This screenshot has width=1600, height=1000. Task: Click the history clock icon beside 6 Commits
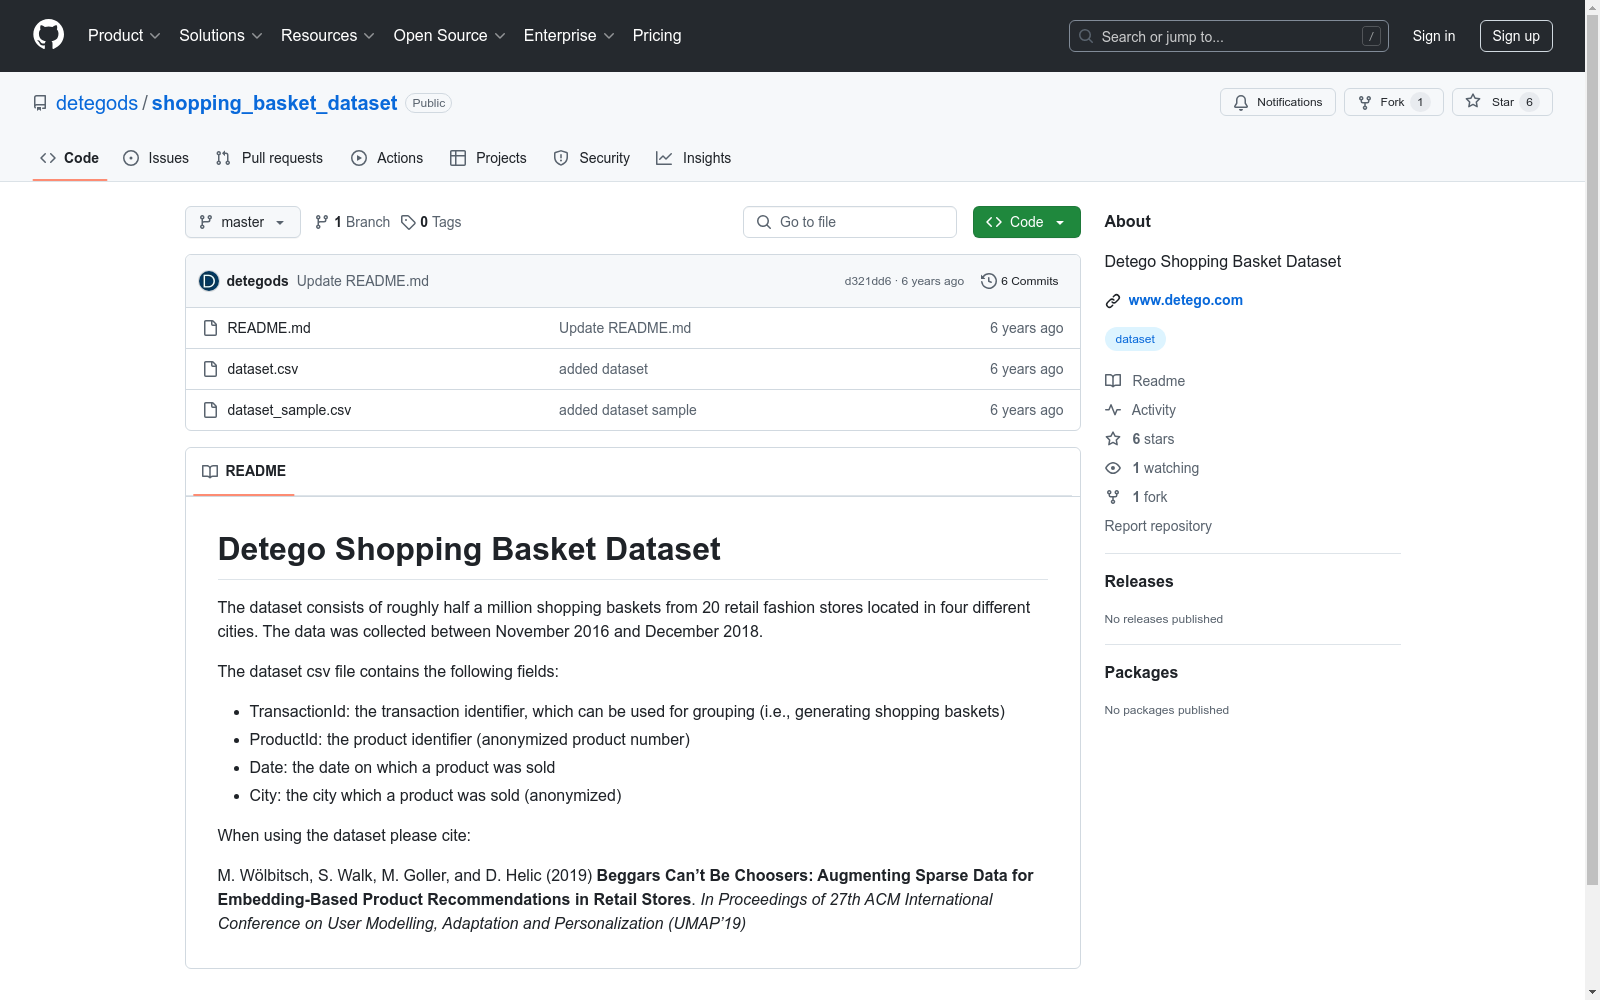click(x=989, y=281)
